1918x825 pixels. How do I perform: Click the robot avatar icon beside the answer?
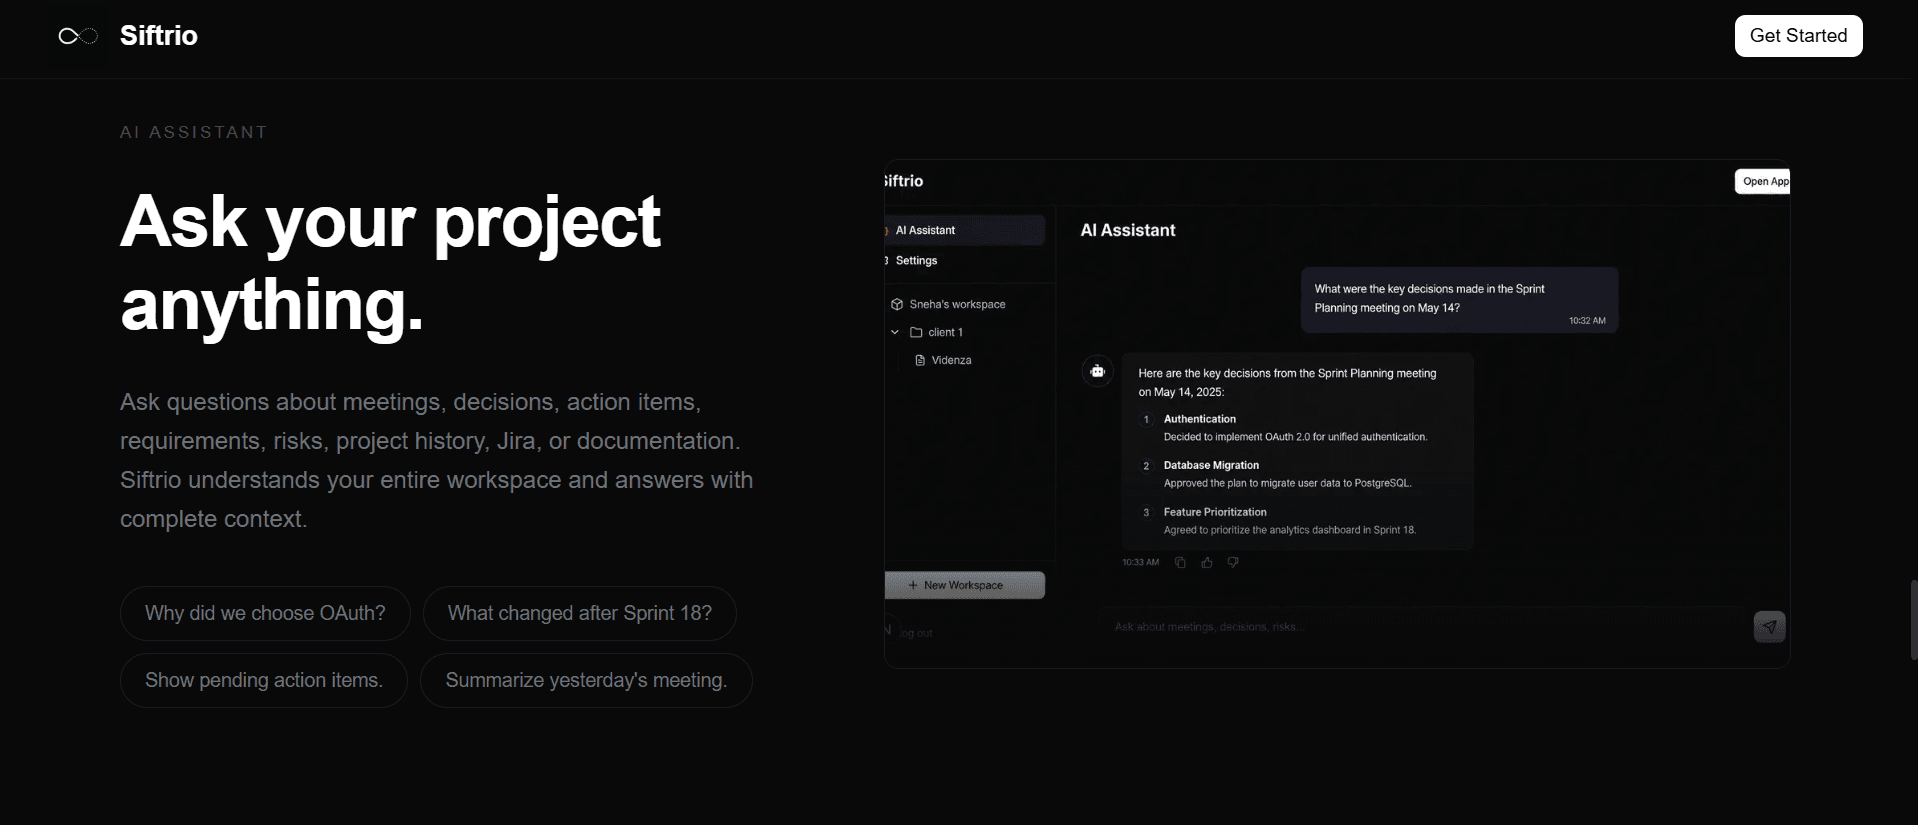click(x=1097, y=371)
